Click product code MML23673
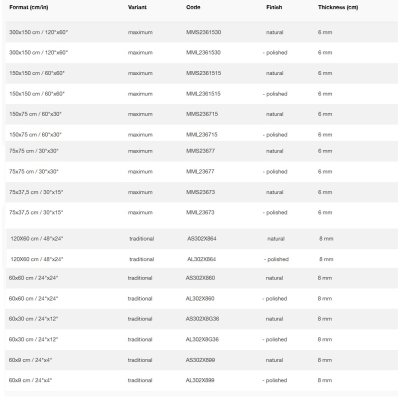 (200, 212)
